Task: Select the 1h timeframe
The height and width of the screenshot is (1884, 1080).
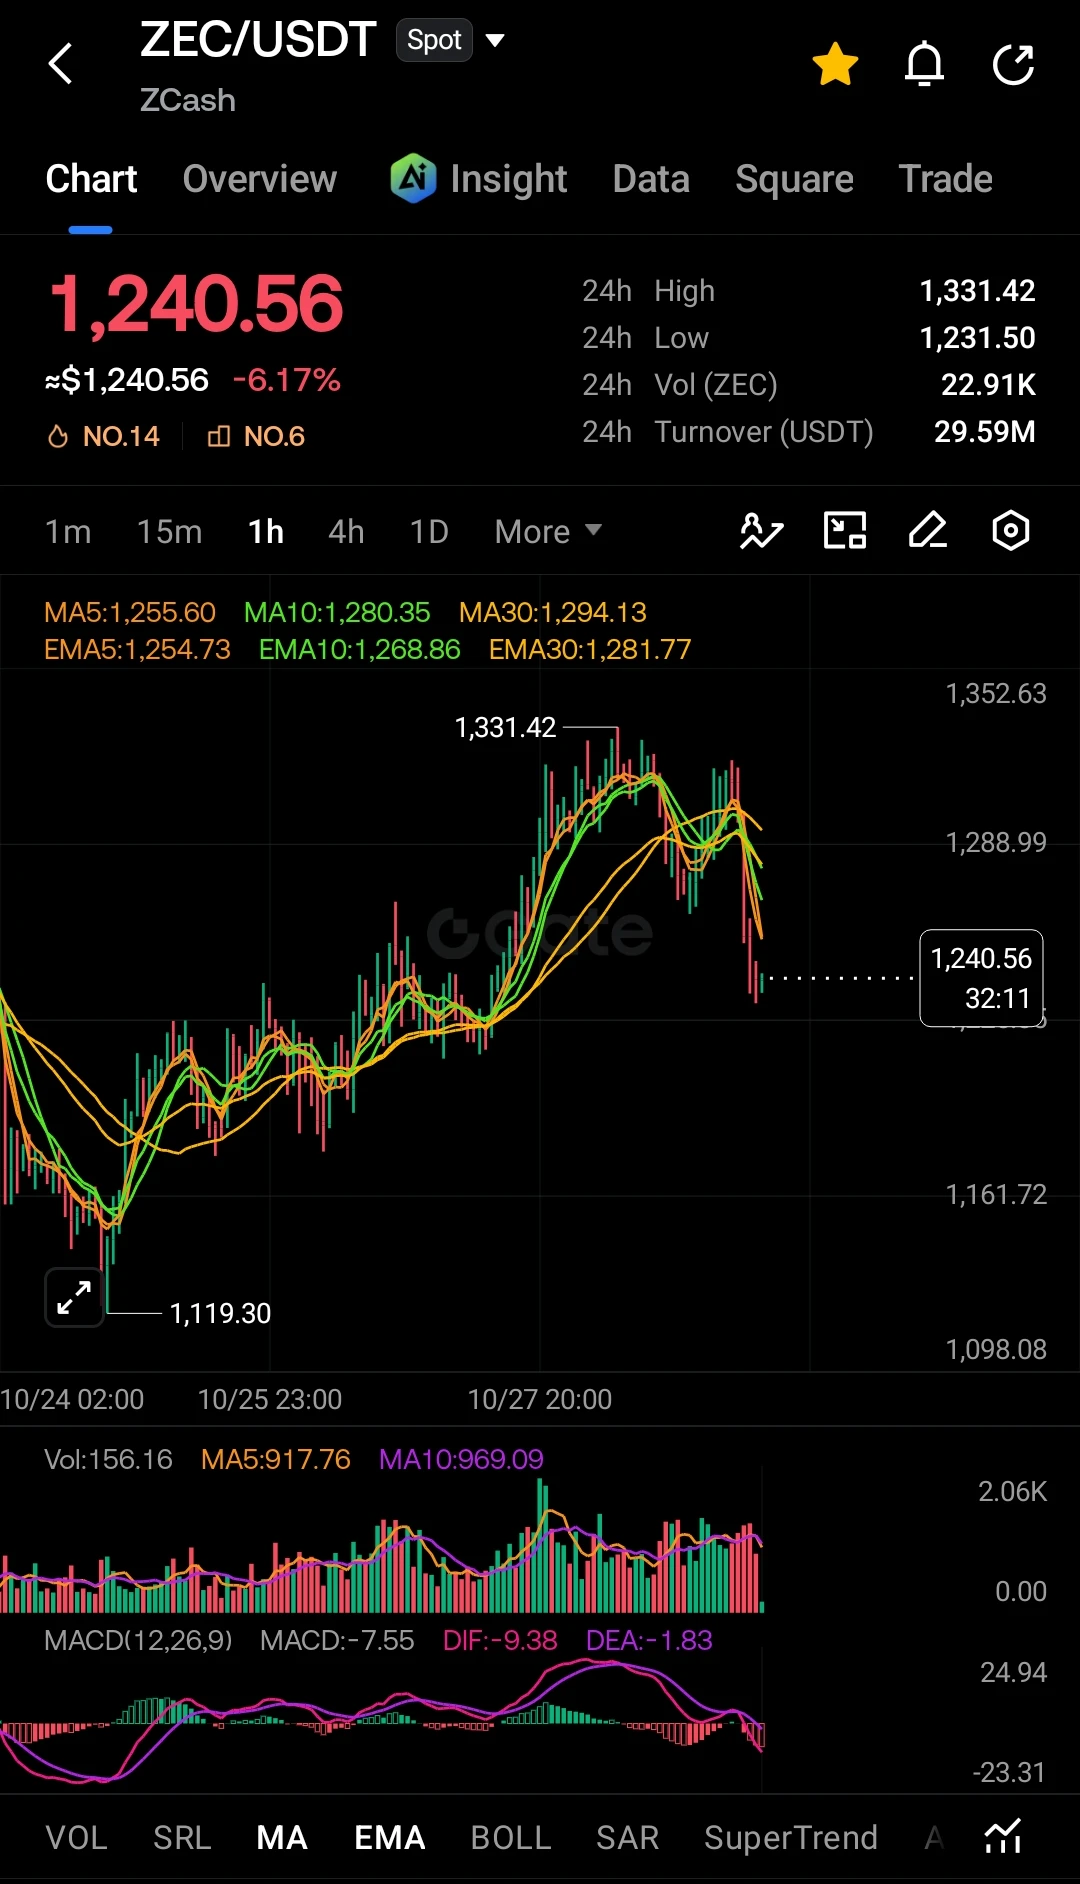Action: point(266,531)
